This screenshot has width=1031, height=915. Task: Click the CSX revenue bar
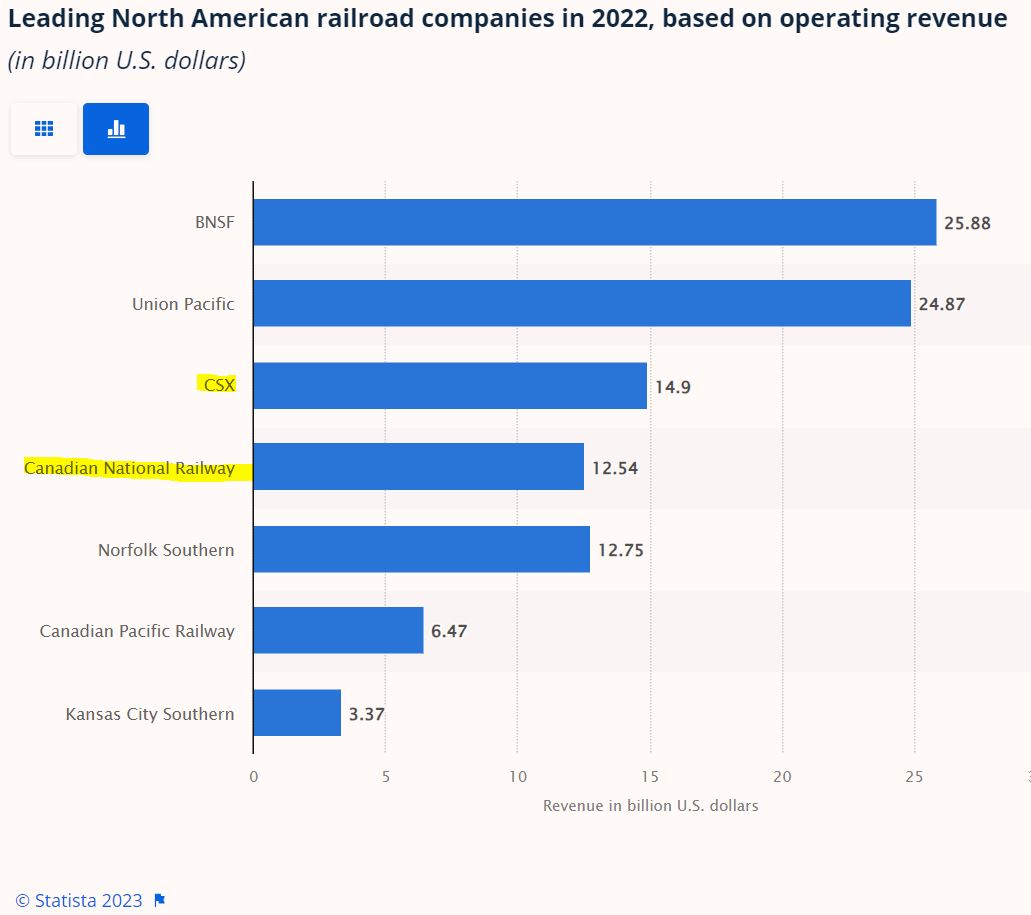point(450,385)
